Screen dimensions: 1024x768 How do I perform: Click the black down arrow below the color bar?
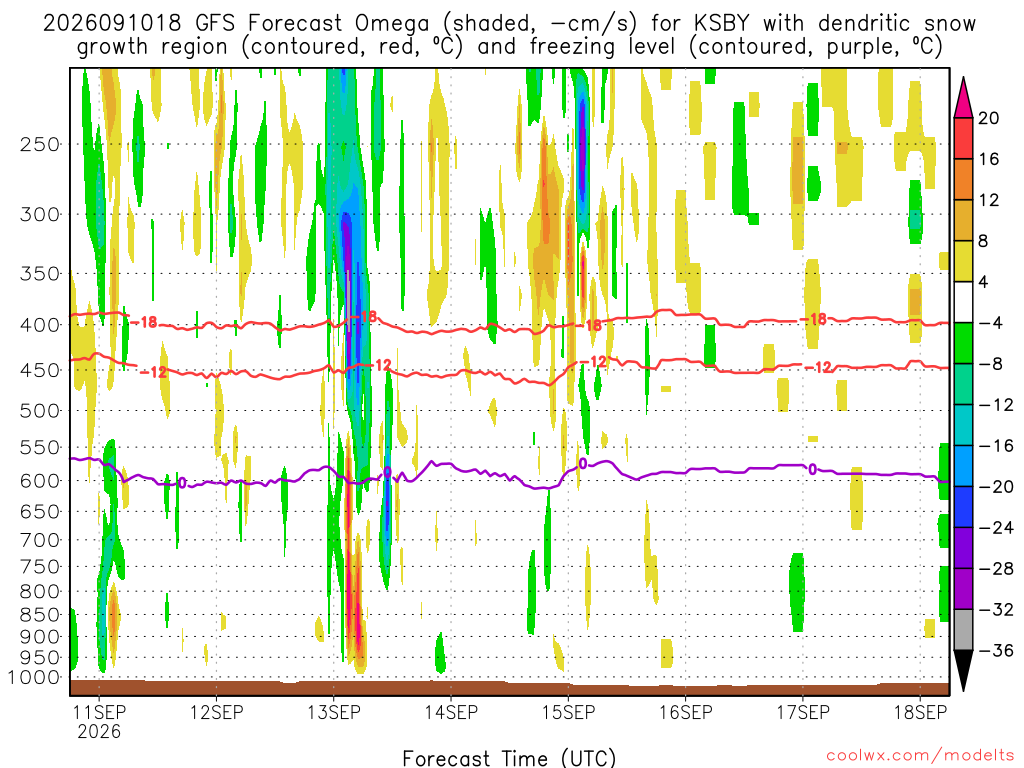coord(963,671)
